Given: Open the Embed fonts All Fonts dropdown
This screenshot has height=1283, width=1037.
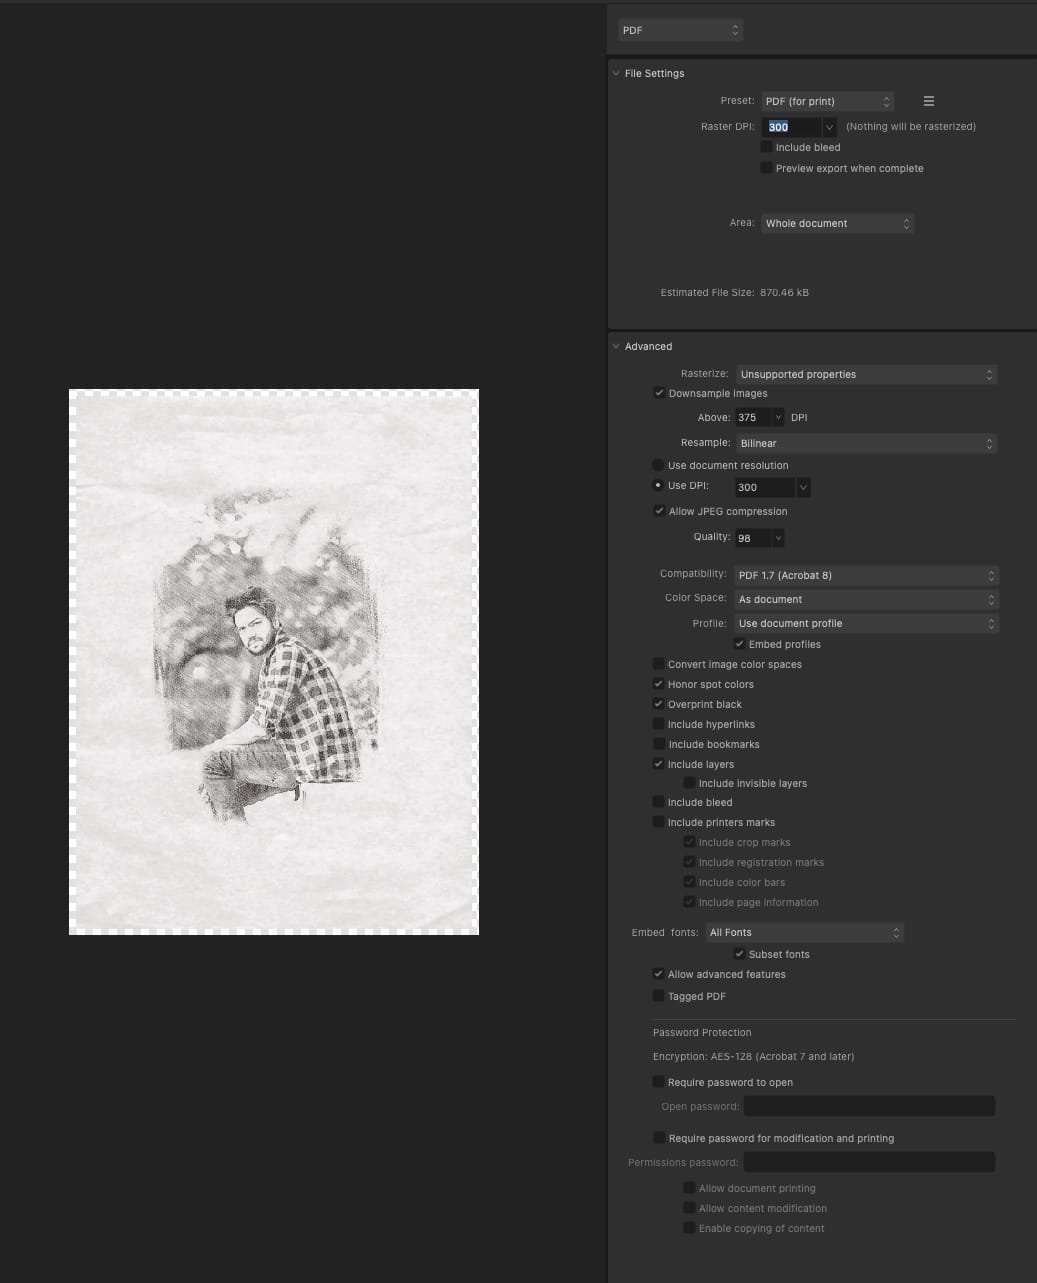Looking at the screenshot, I should pos(804,932).
